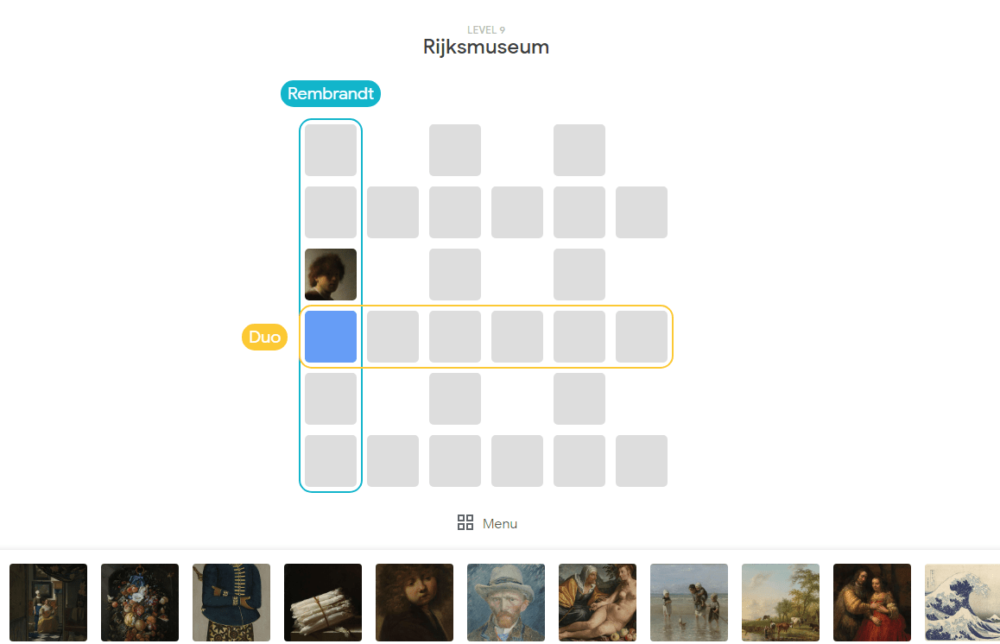Screen dimensions: 1000x644
Task: Click the Menu text label
Action: tap(500, 523)
